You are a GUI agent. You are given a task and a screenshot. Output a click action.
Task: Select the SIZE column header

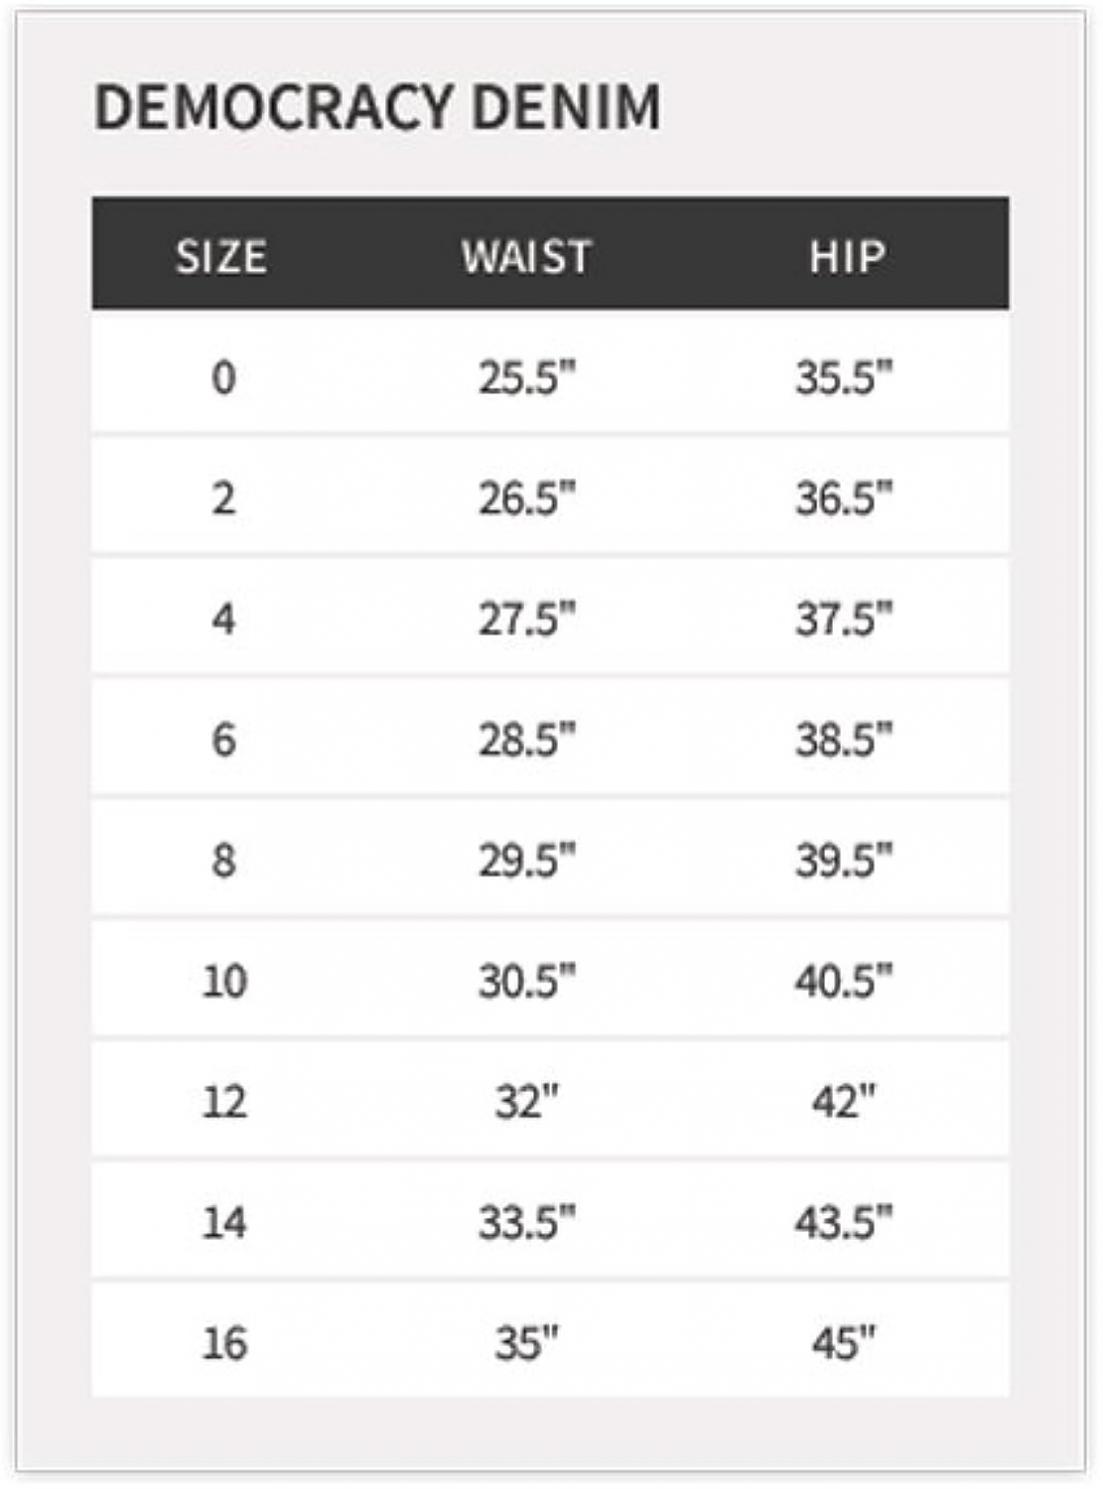coord(222,257)
